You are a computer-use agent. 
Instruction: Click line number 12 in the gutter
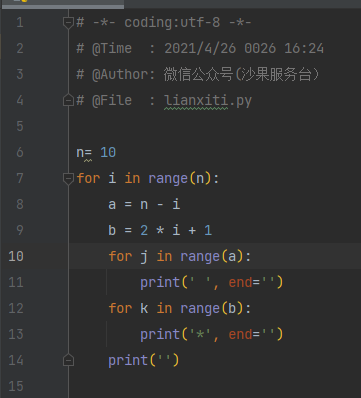[16, 308]
